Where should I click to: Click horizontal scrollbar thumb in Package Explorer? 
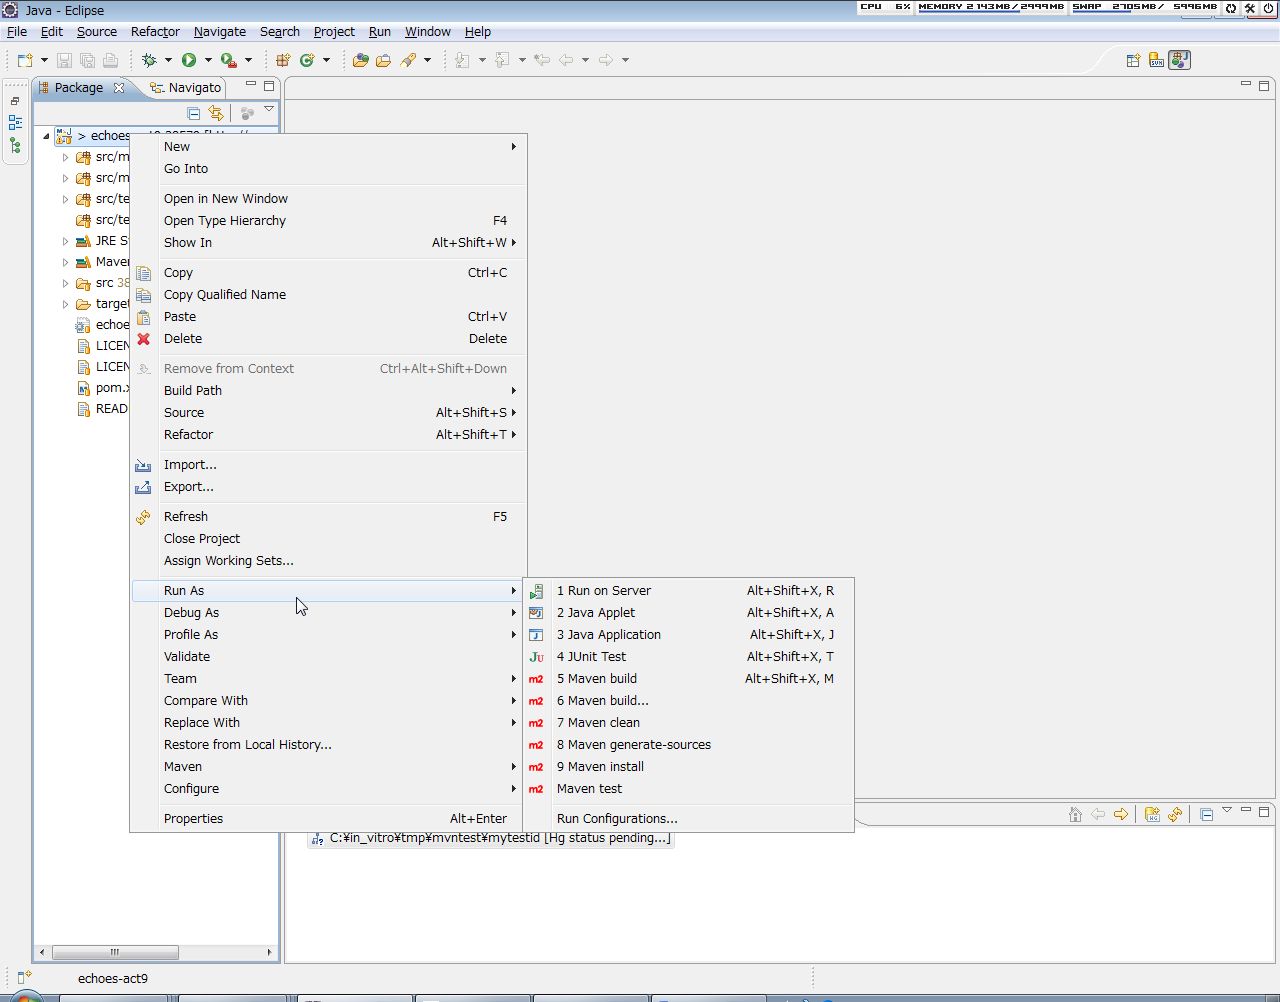115,952
